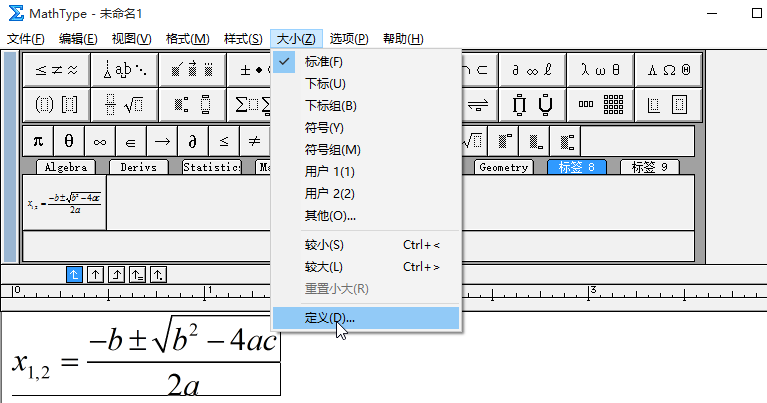Open the 帮助(H) menu
767x403 pixels.
(403, 39)
